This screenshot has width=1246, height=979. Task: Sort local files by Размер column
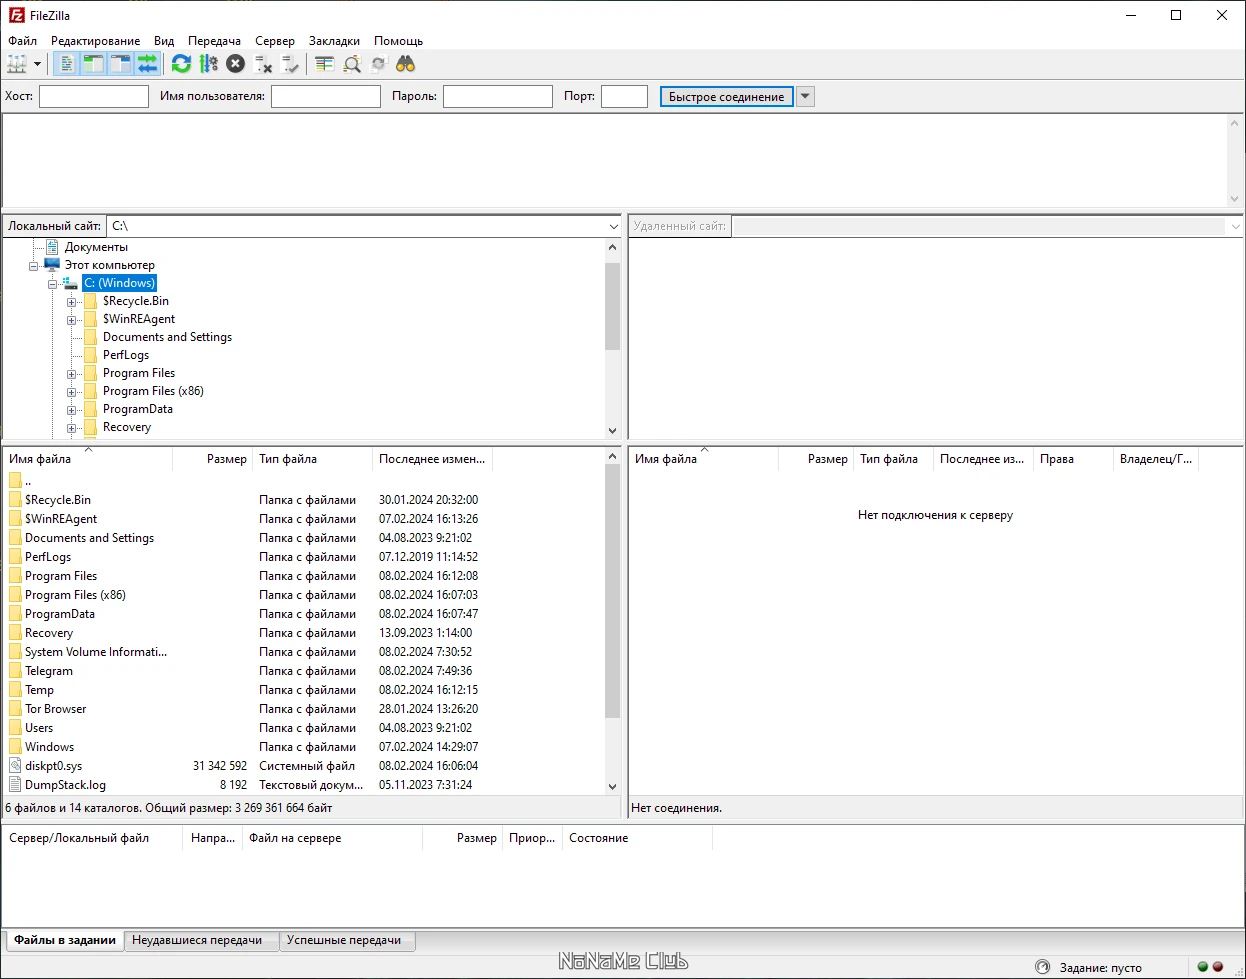(x=227, y=459)
